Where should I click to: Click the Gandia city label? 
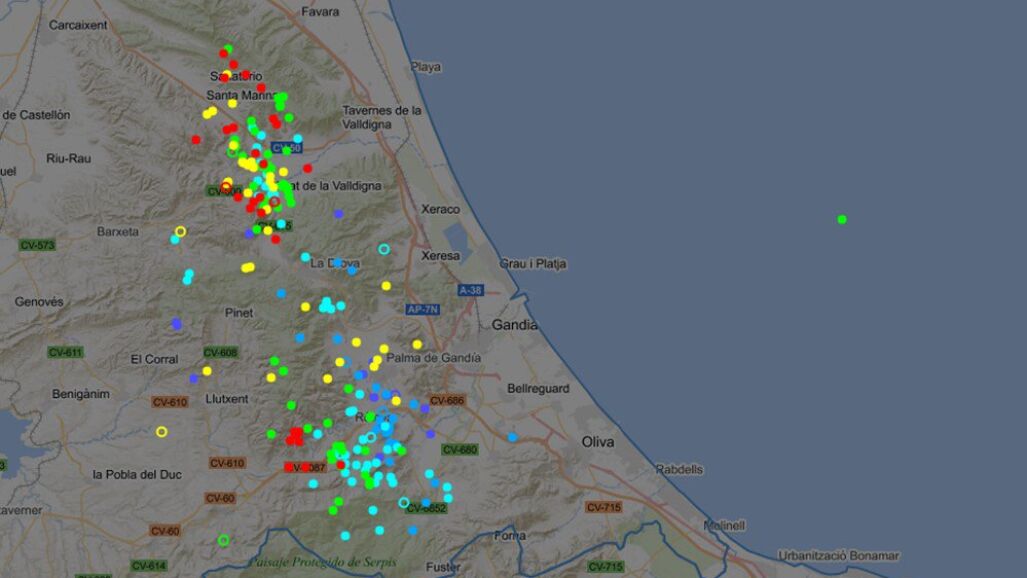click(514, 325)
